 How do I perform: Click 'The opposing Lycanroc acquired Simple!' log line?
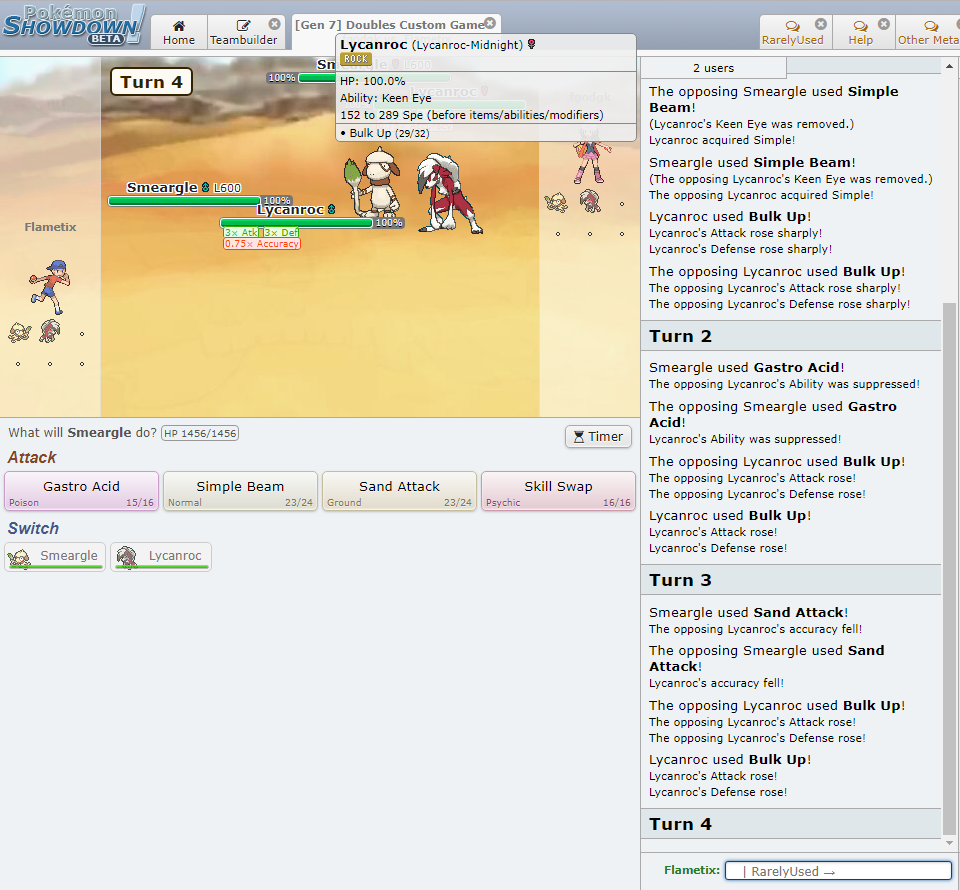[x=761, y=195]
